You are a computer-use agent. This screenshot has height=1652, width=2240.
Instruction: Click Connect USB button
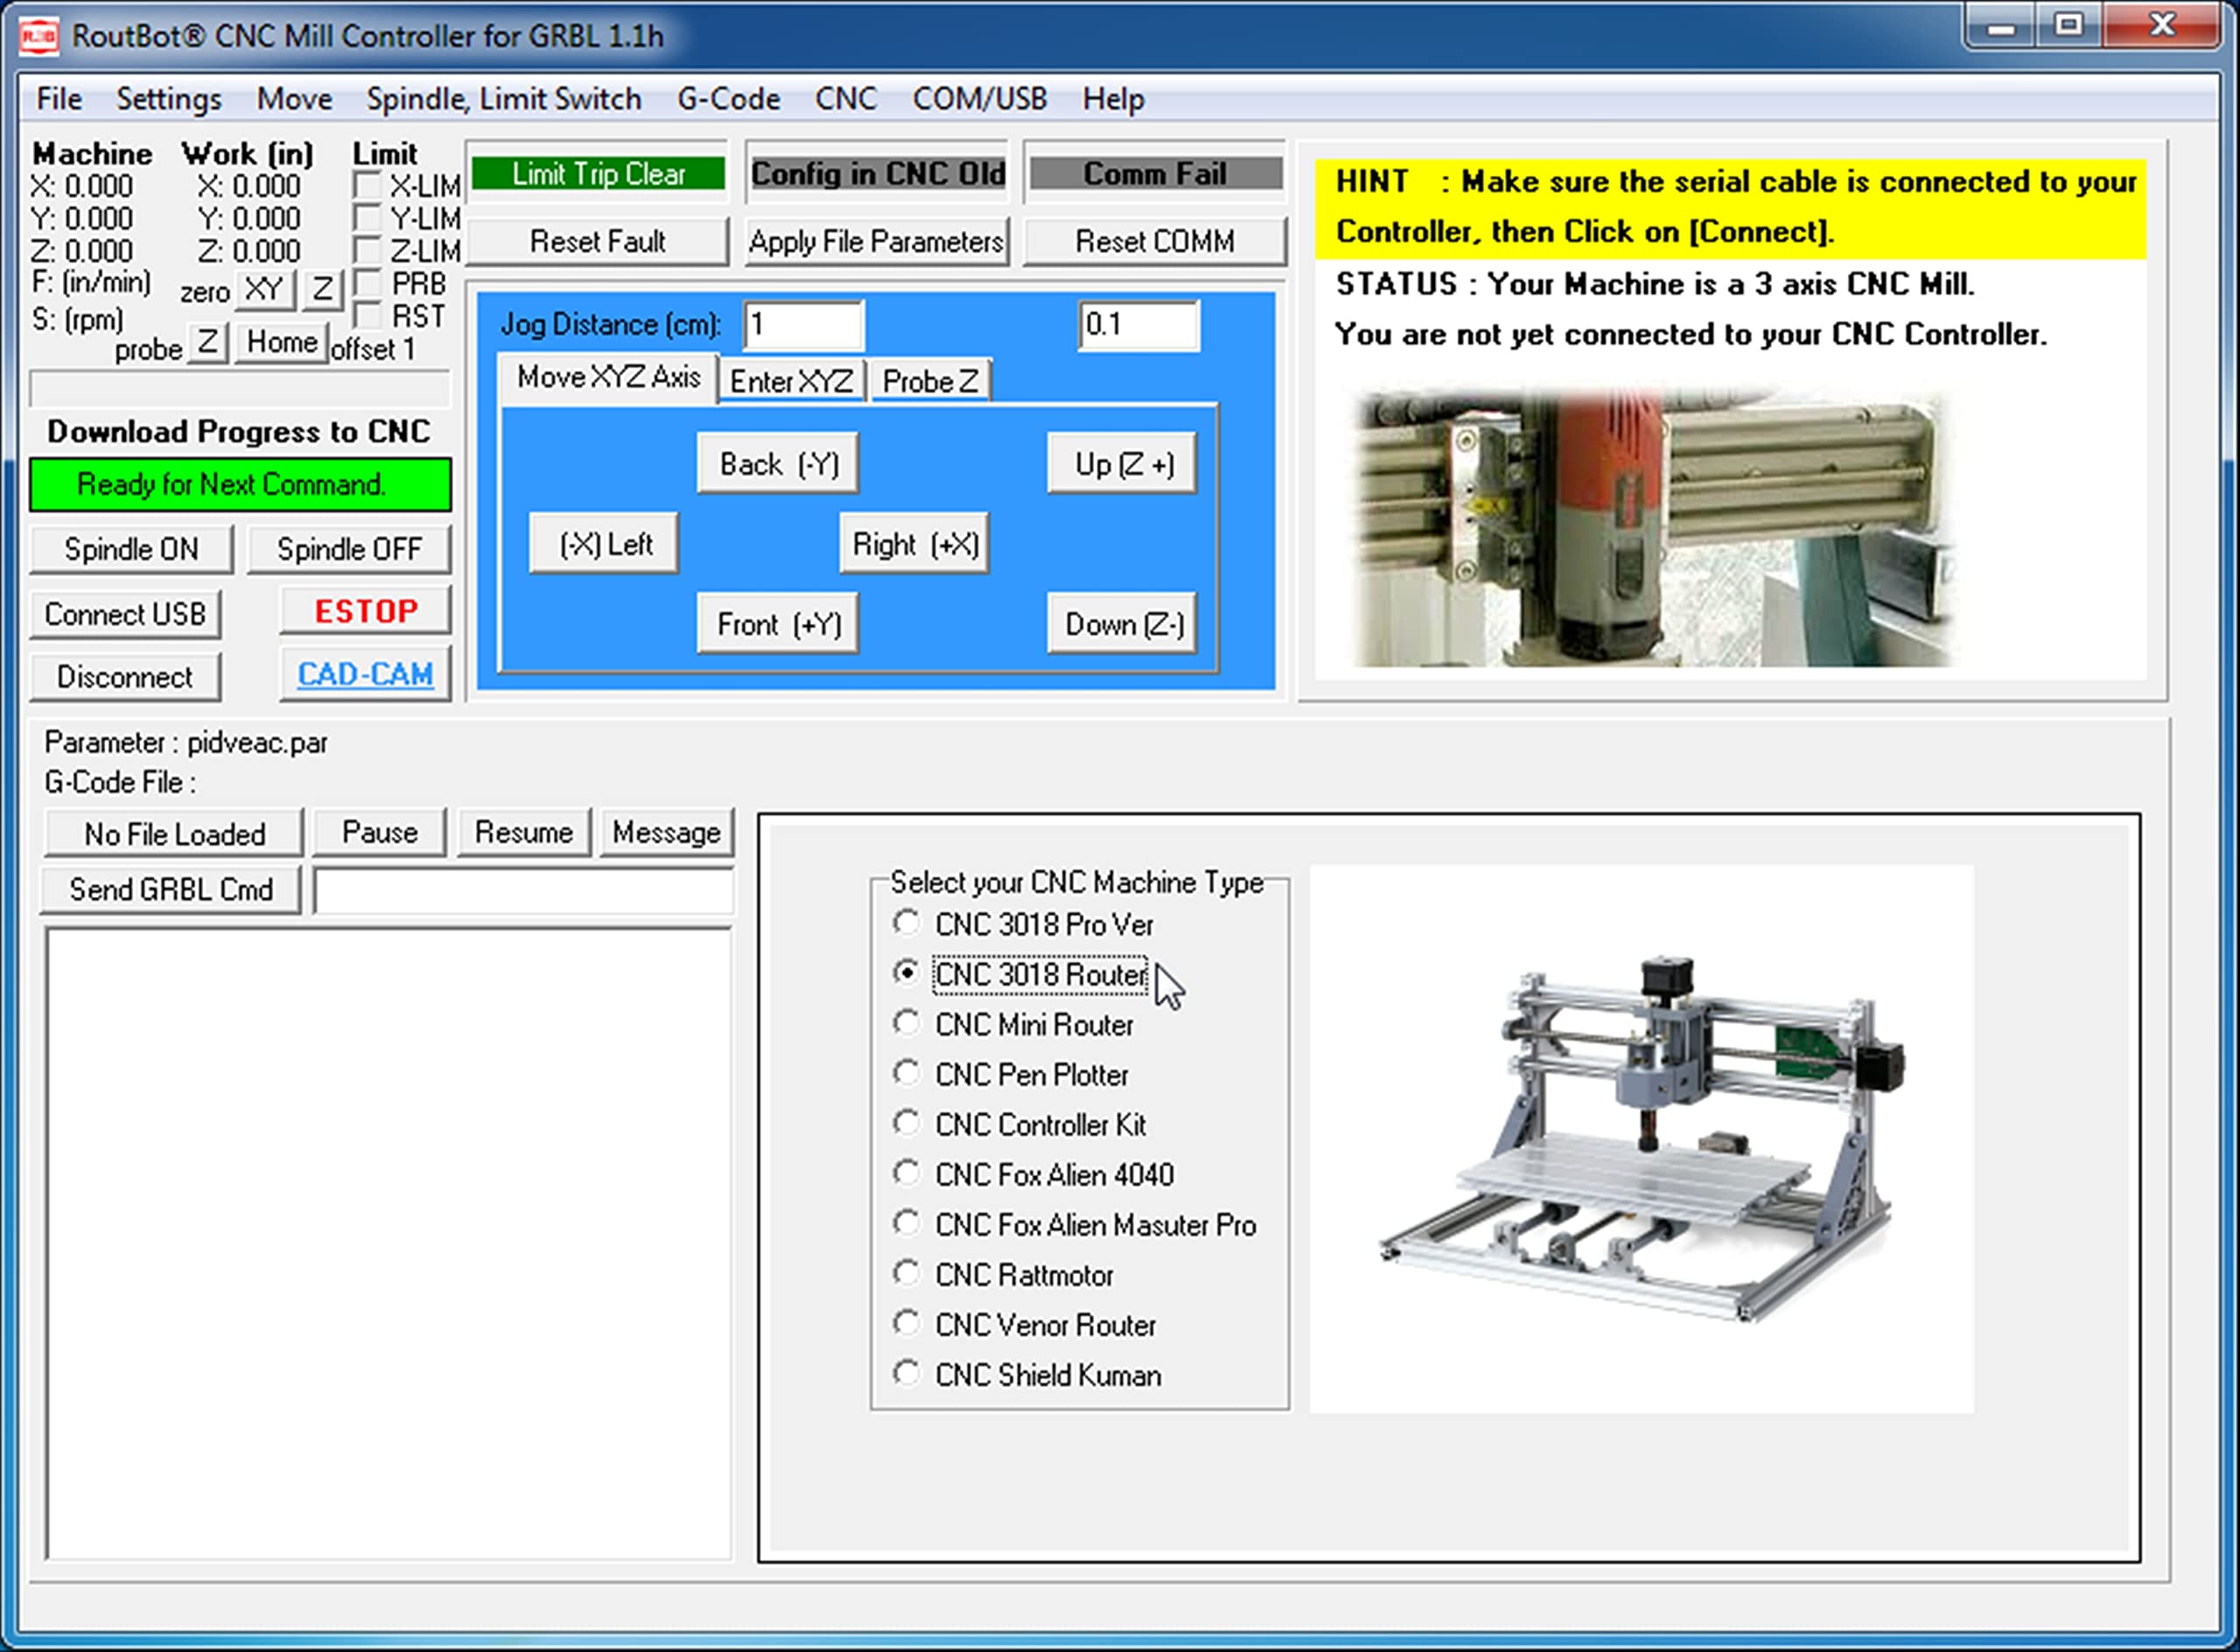click(125, 614)
